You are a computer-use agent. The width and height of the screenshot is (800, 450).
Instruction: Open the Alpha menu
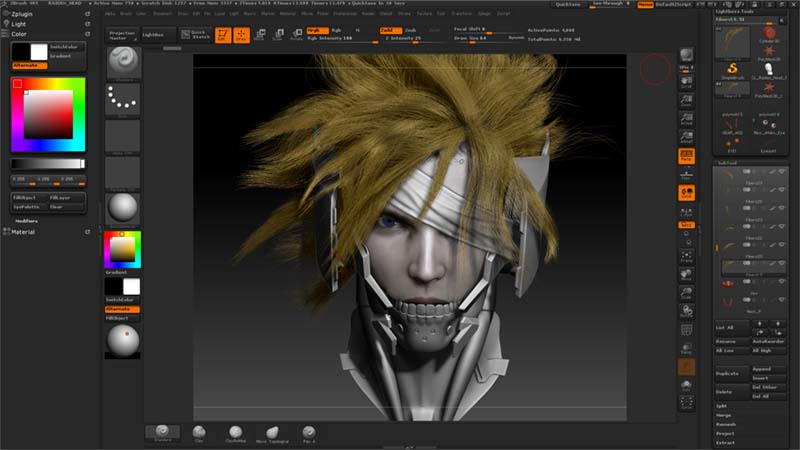coord(110,14)
